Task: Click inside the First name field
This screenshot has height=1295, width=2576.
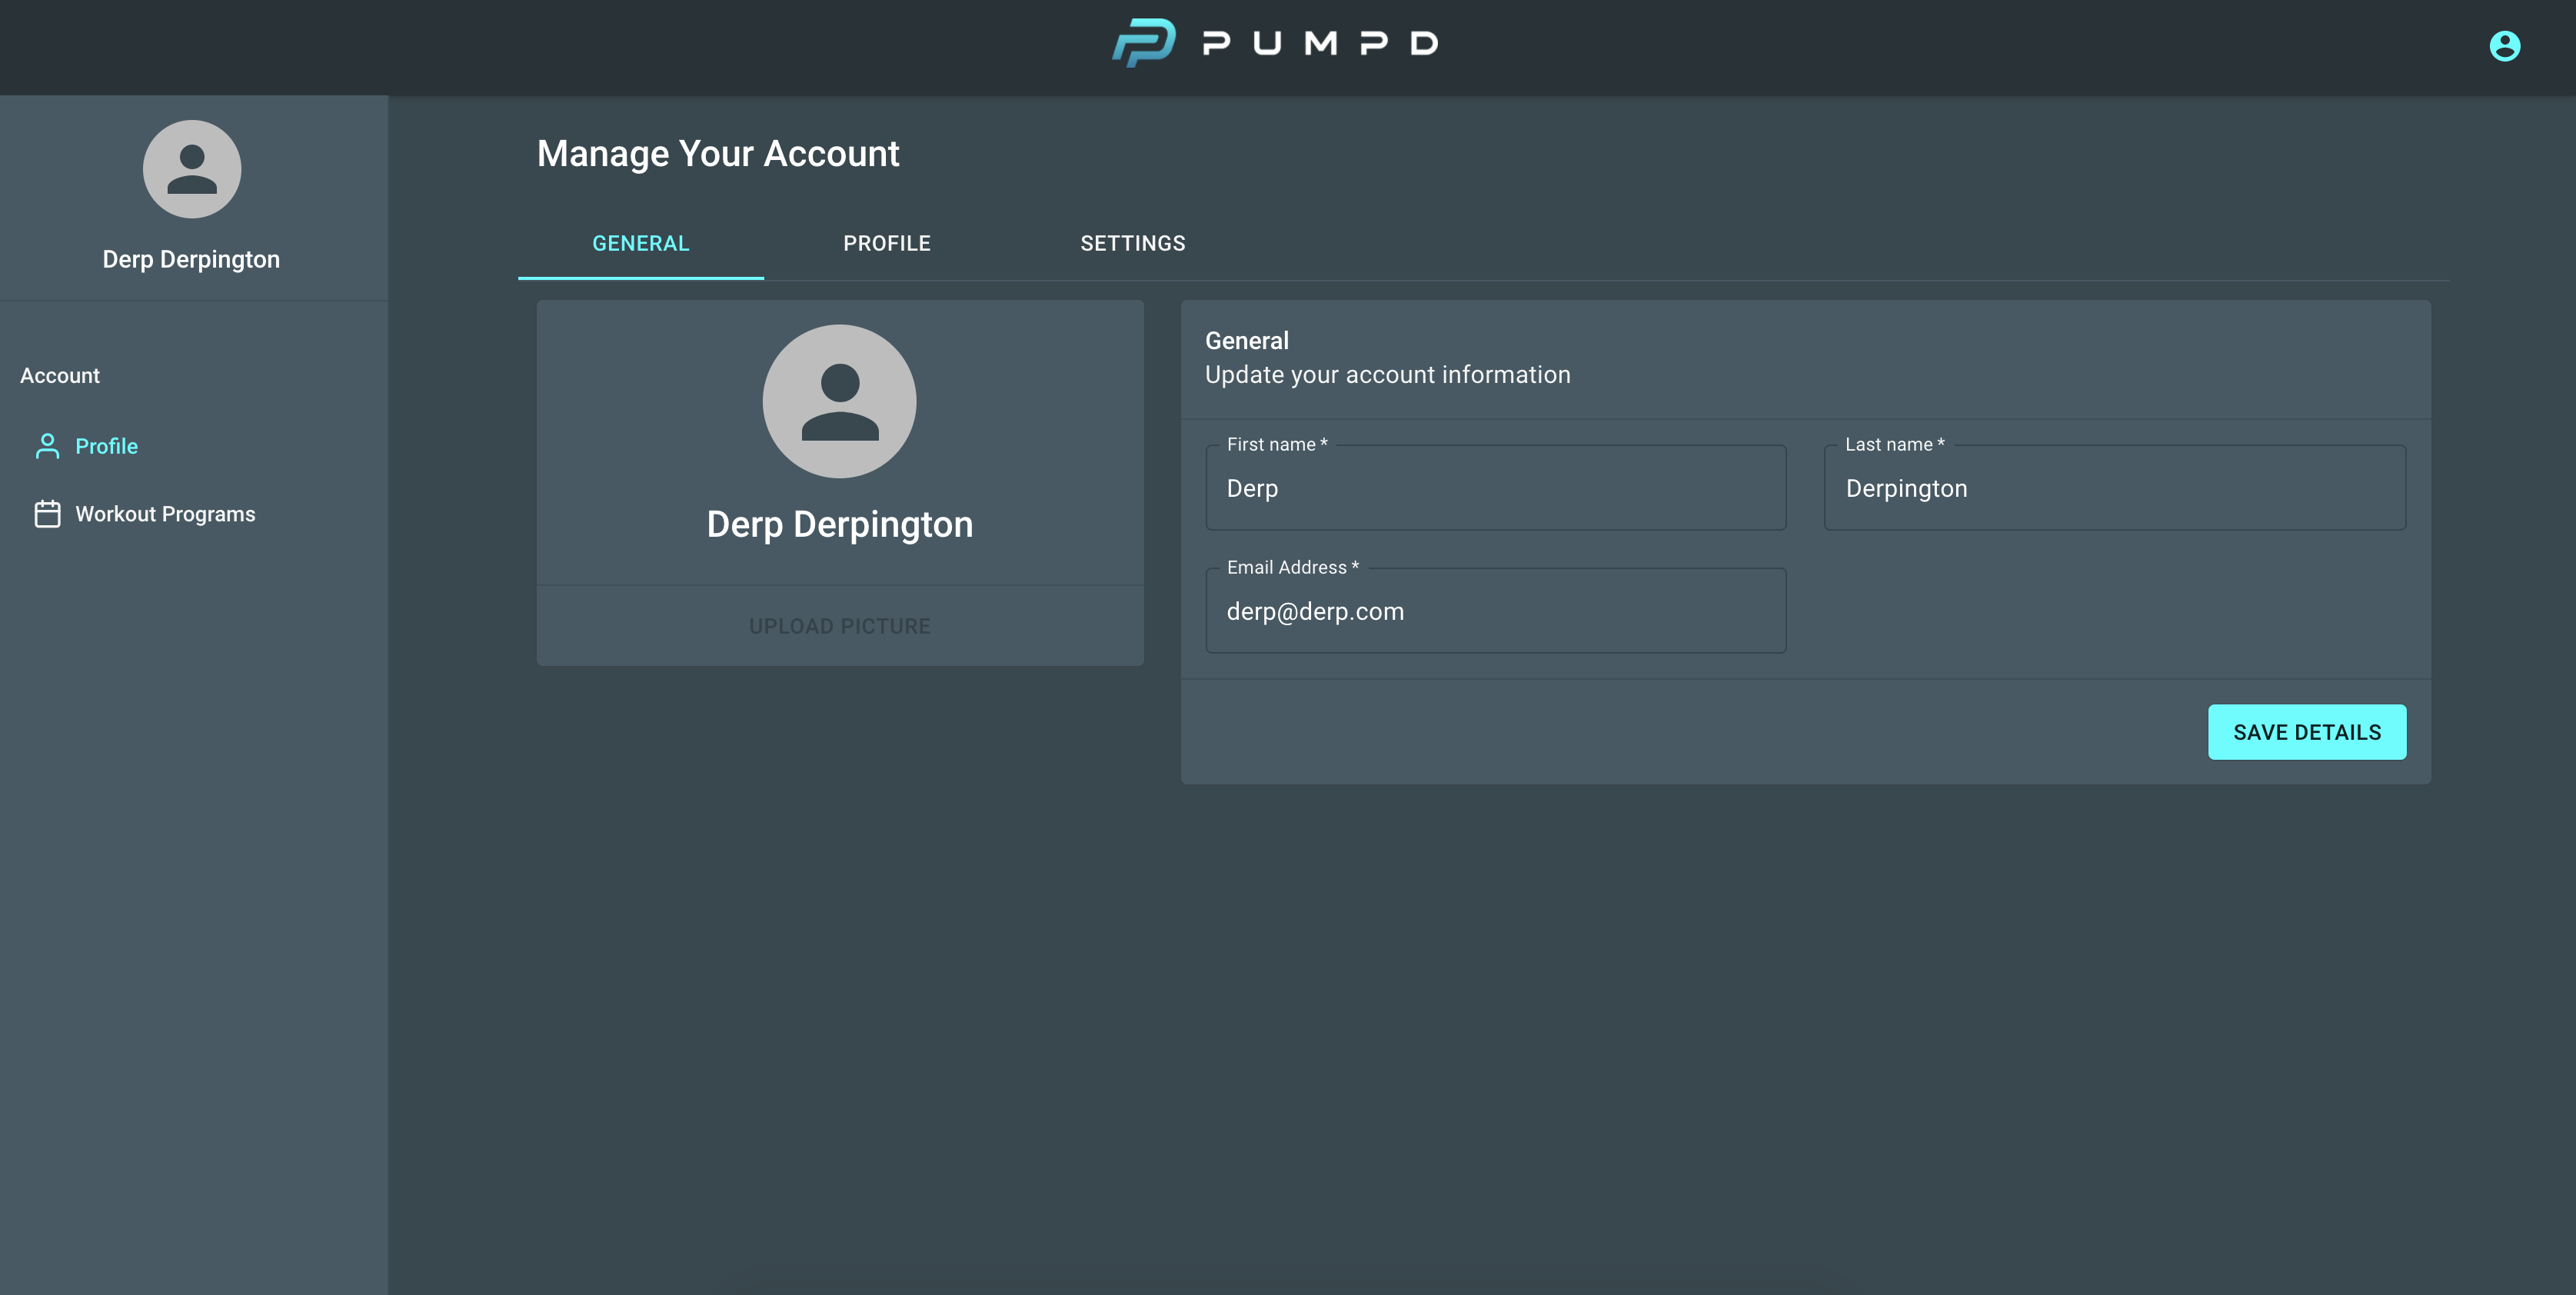Action: (1495, 488)
